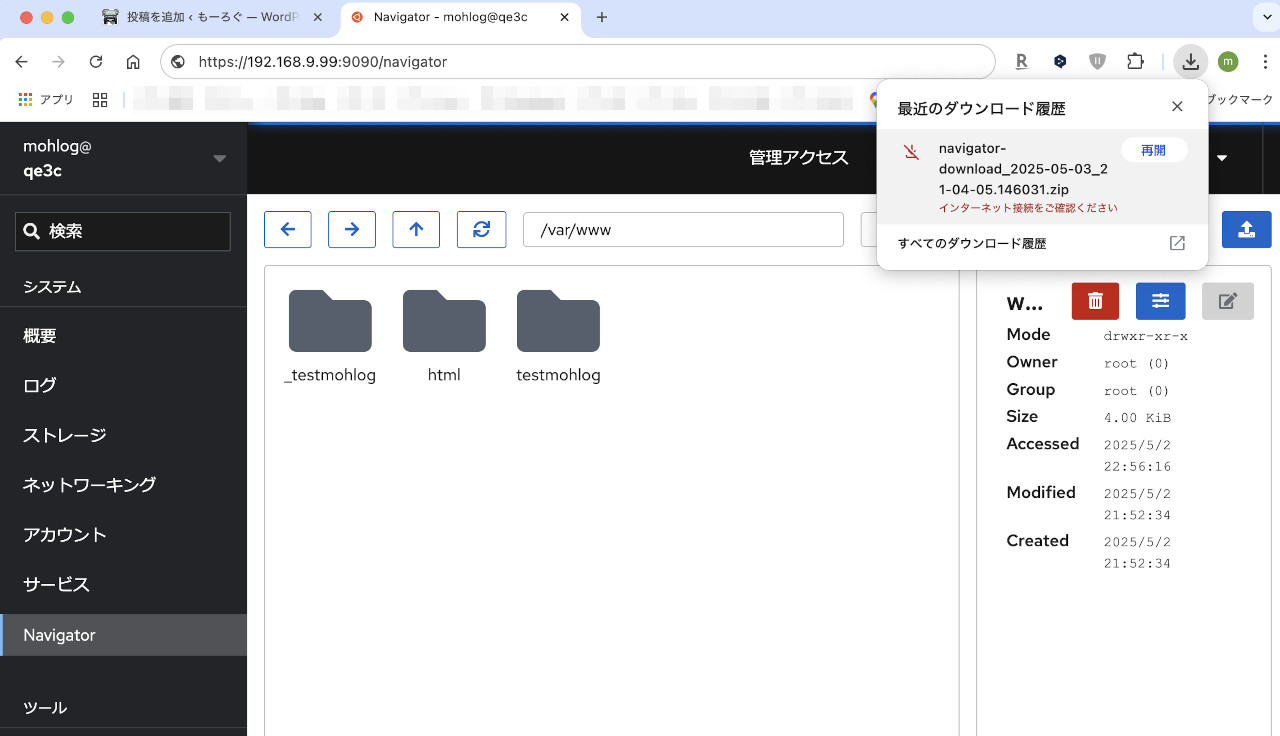1280x736 pixels.
Task: Click the 管理アクセス button
Action: point(799,158)
